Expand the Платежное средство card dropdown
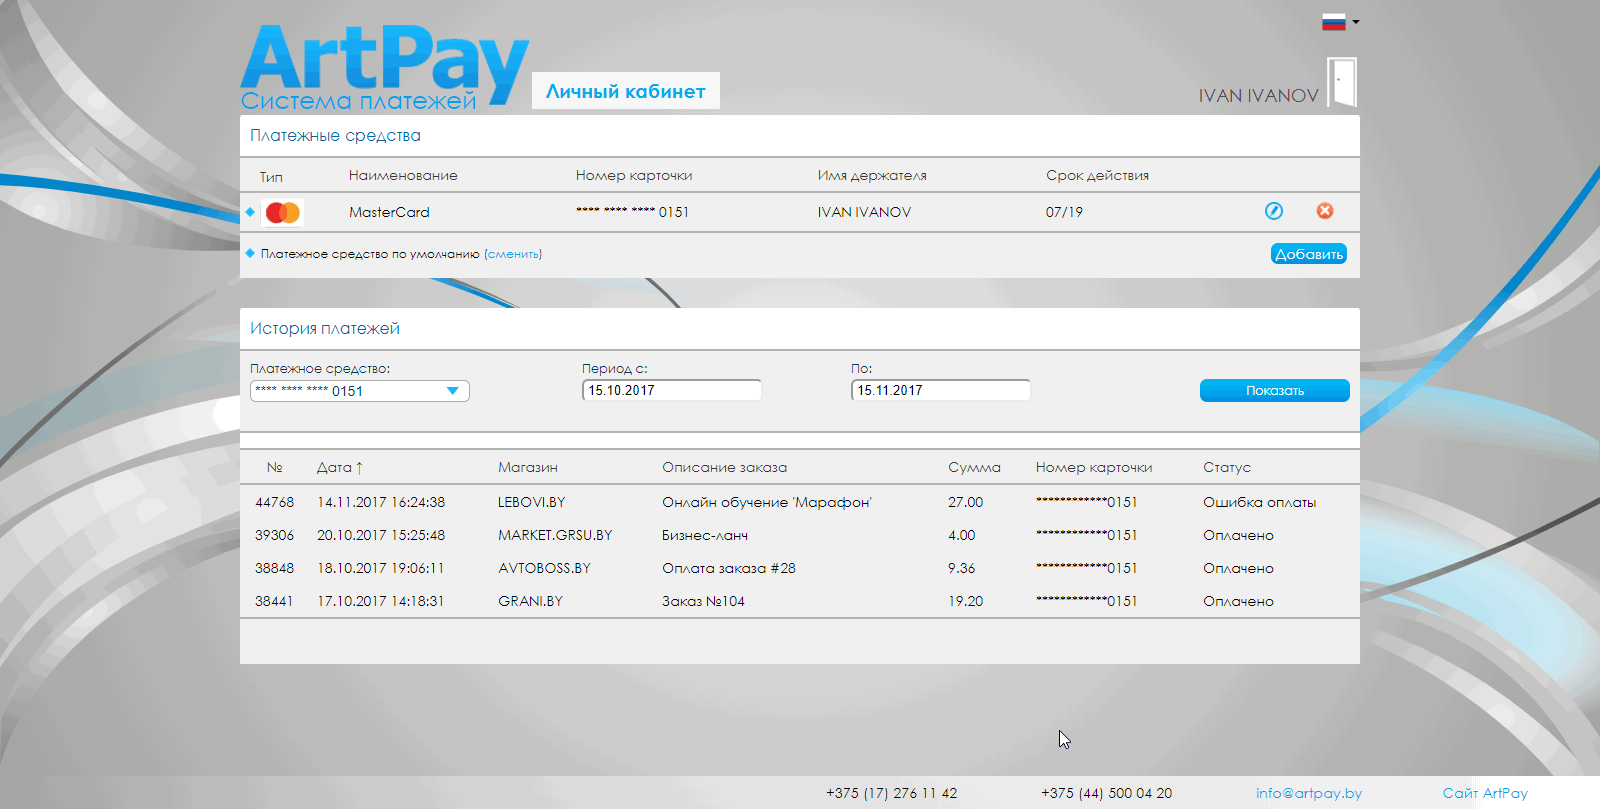Viewport: 1600px width, 809px height. (x=360, y=391)
